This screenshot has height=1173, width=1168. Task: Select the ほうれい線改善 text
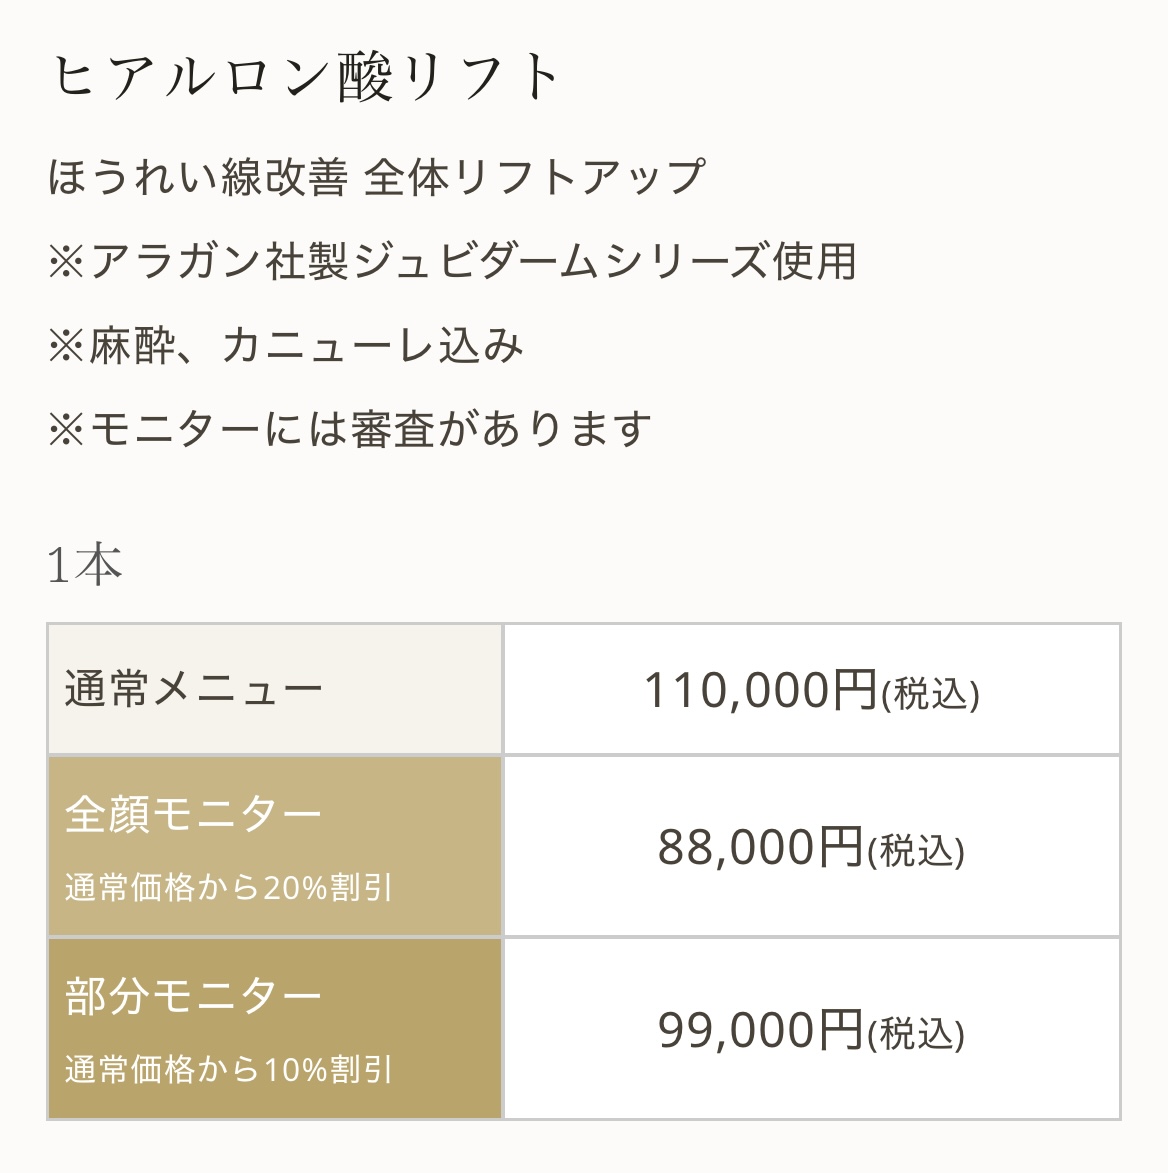pos(197,178)
